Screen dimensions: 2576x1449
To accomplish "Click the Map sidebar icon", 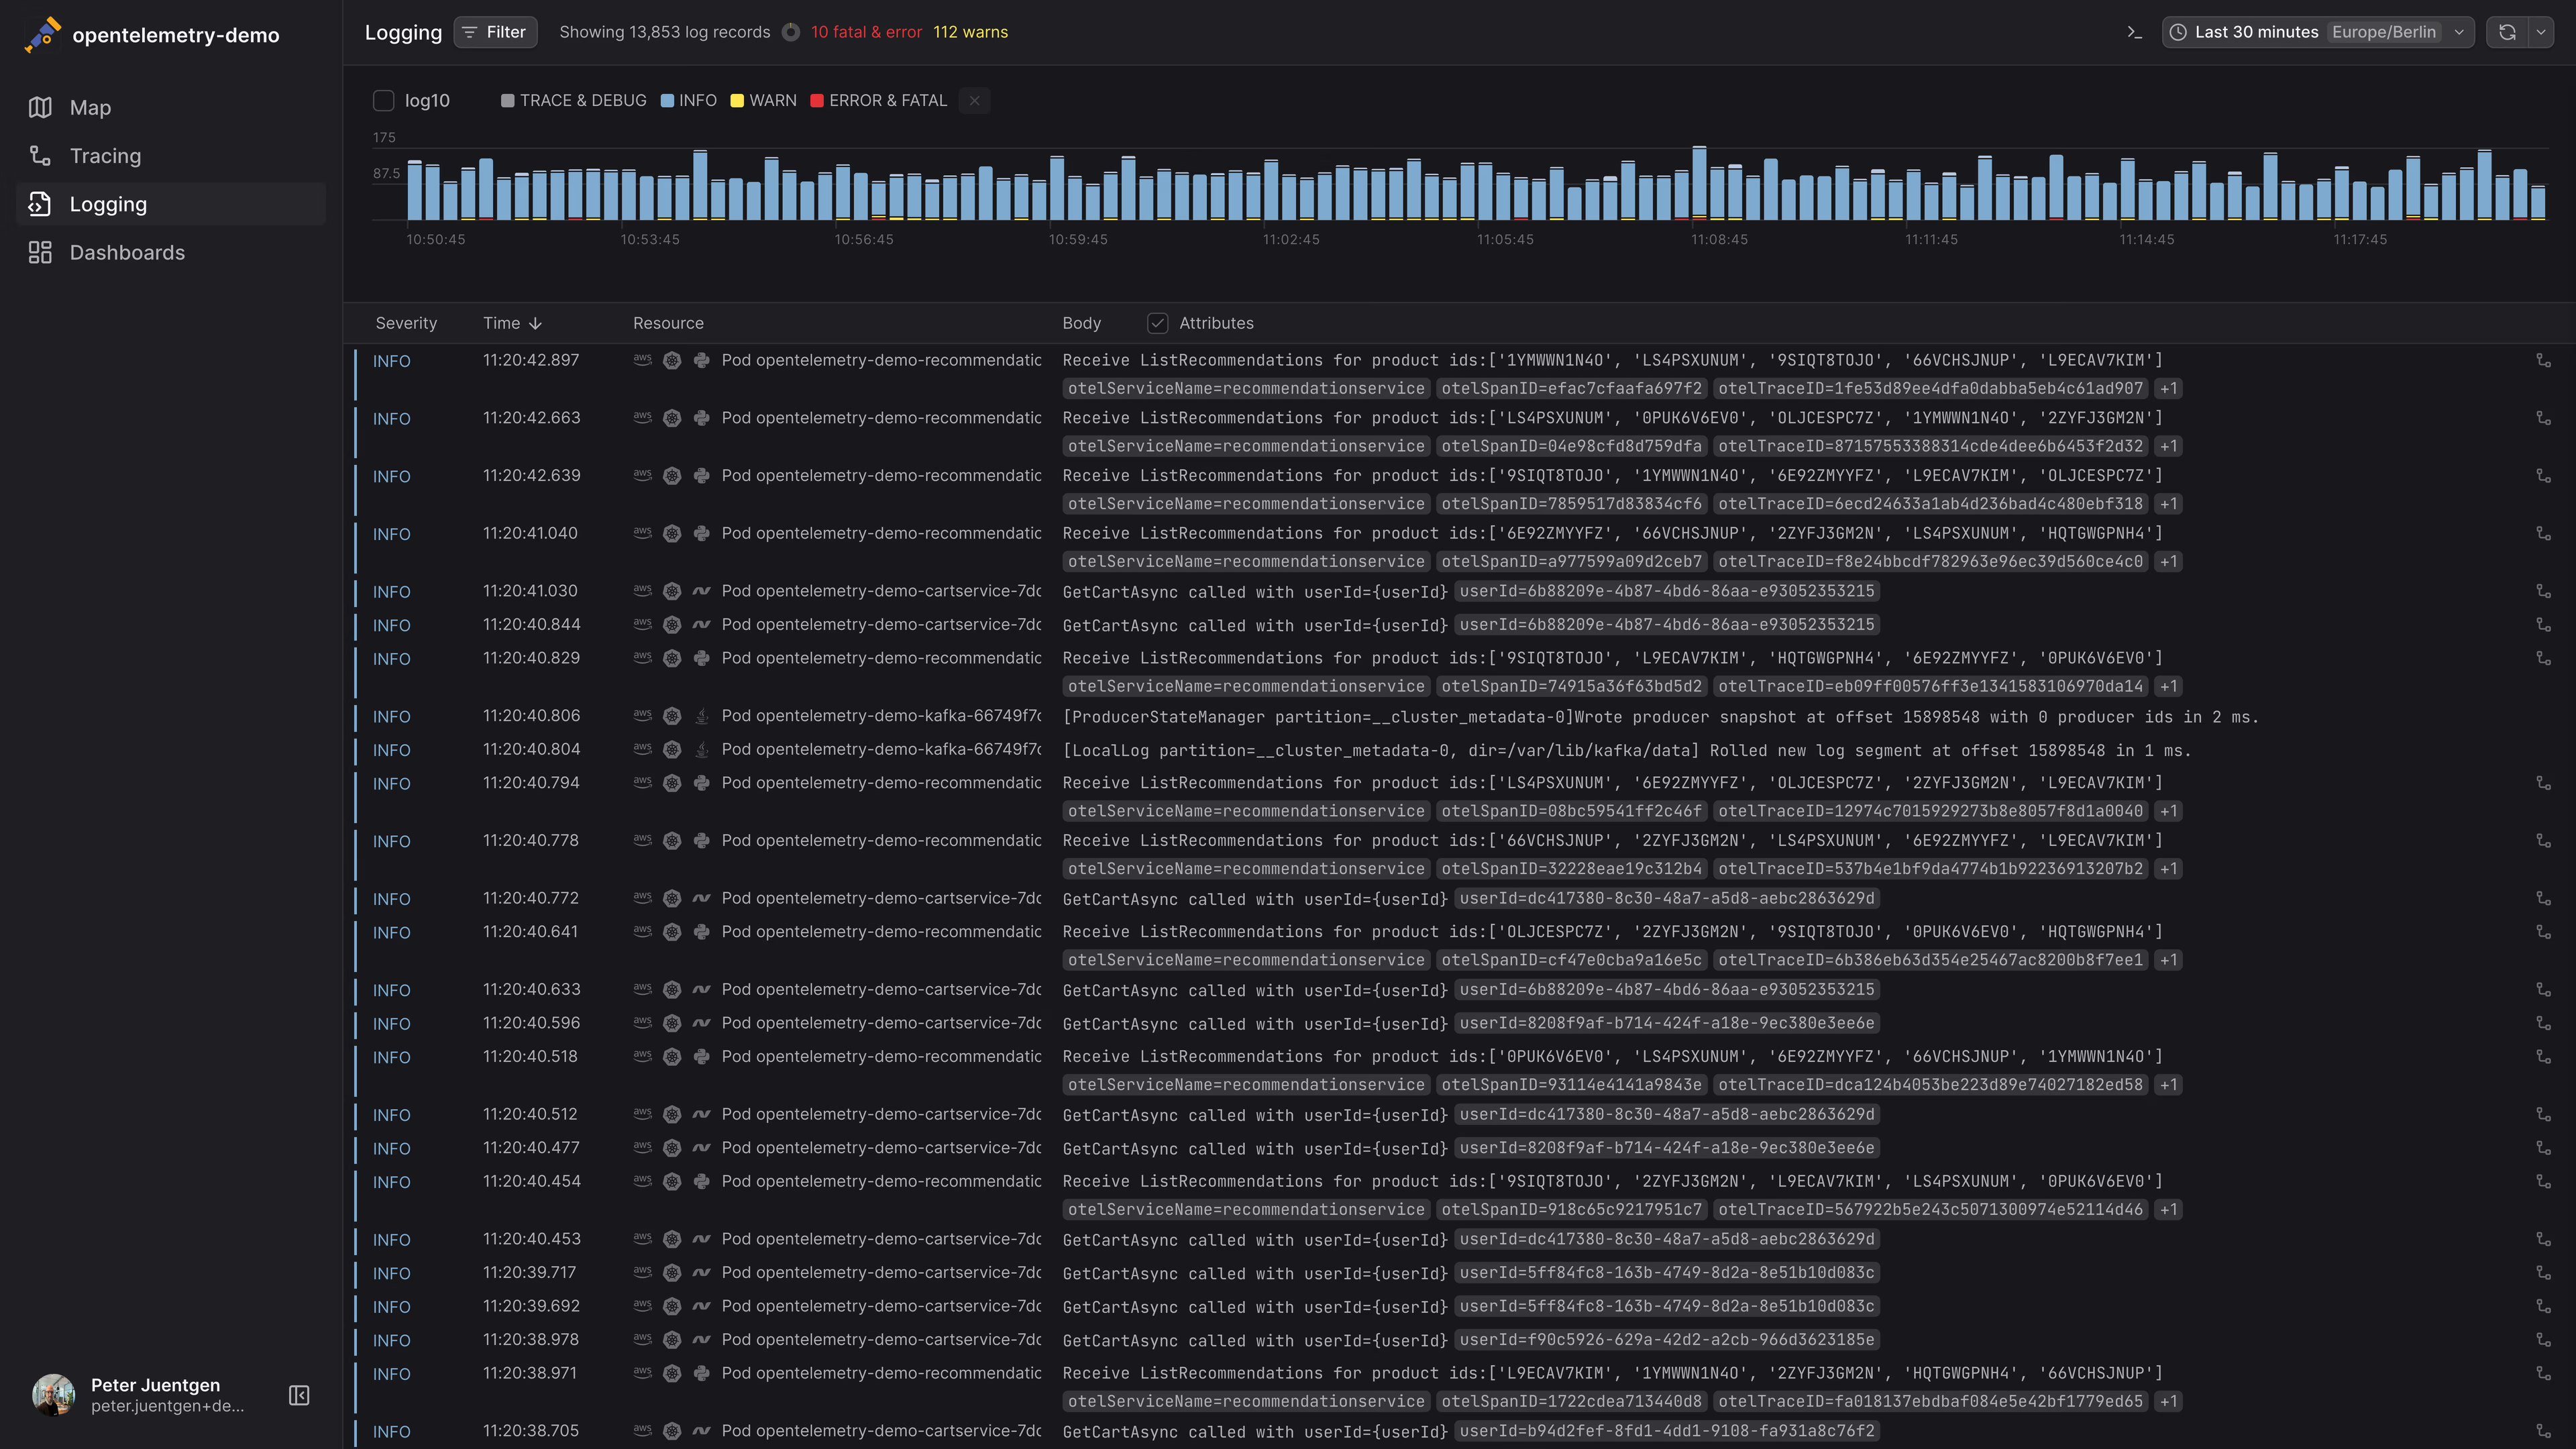I will point(40,107).
